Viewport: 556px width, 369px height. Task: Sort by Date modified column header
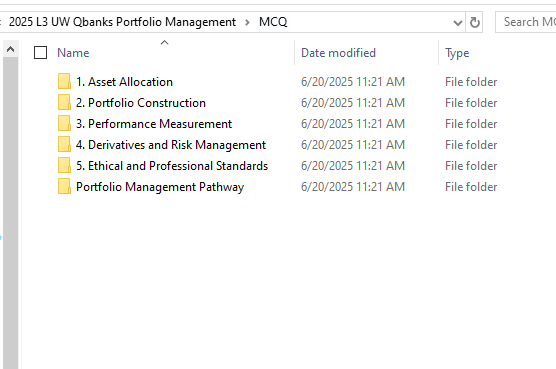[338, 53]
